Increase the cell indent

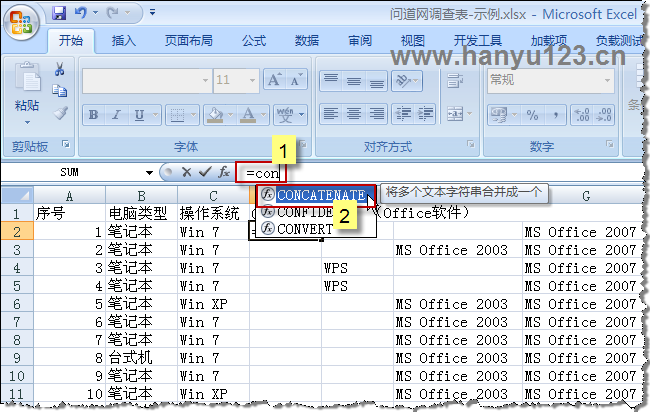click(x=425, y=114)
